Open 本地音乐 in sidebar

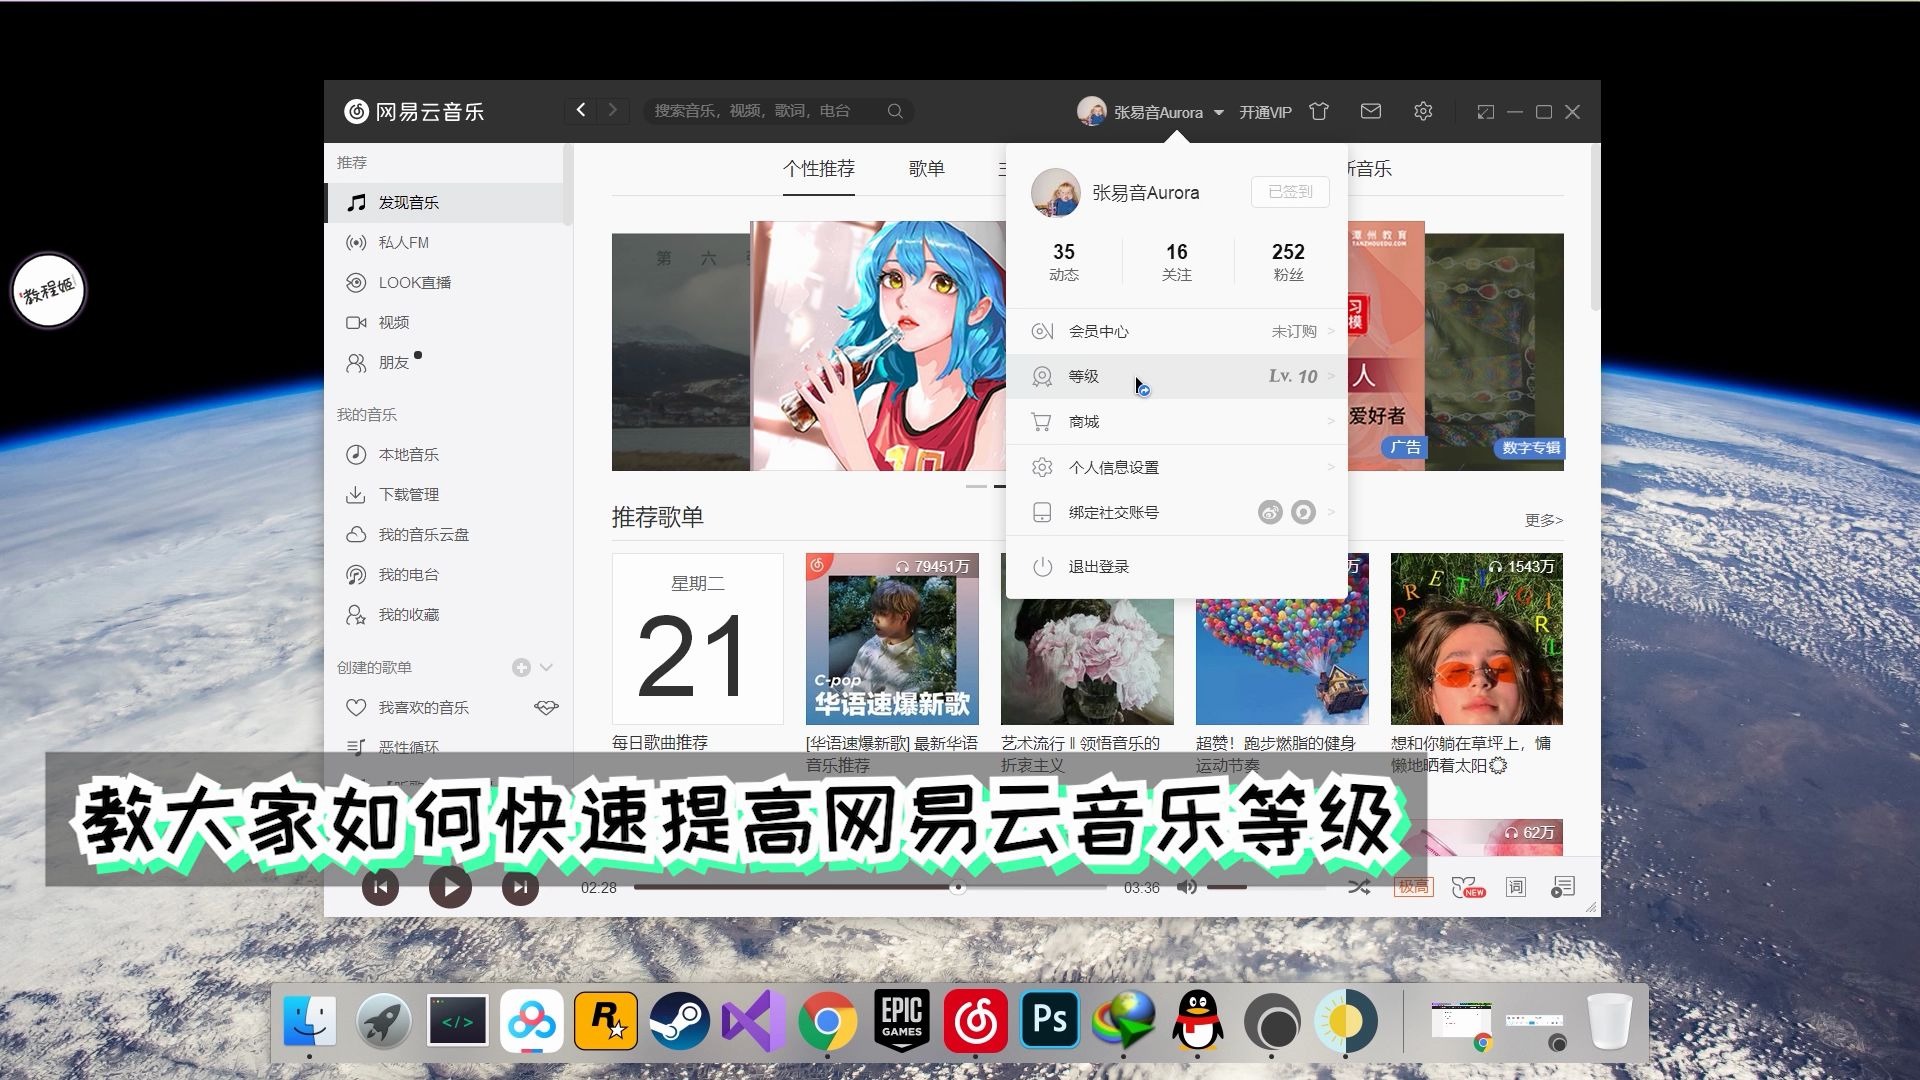click(446, 454)
